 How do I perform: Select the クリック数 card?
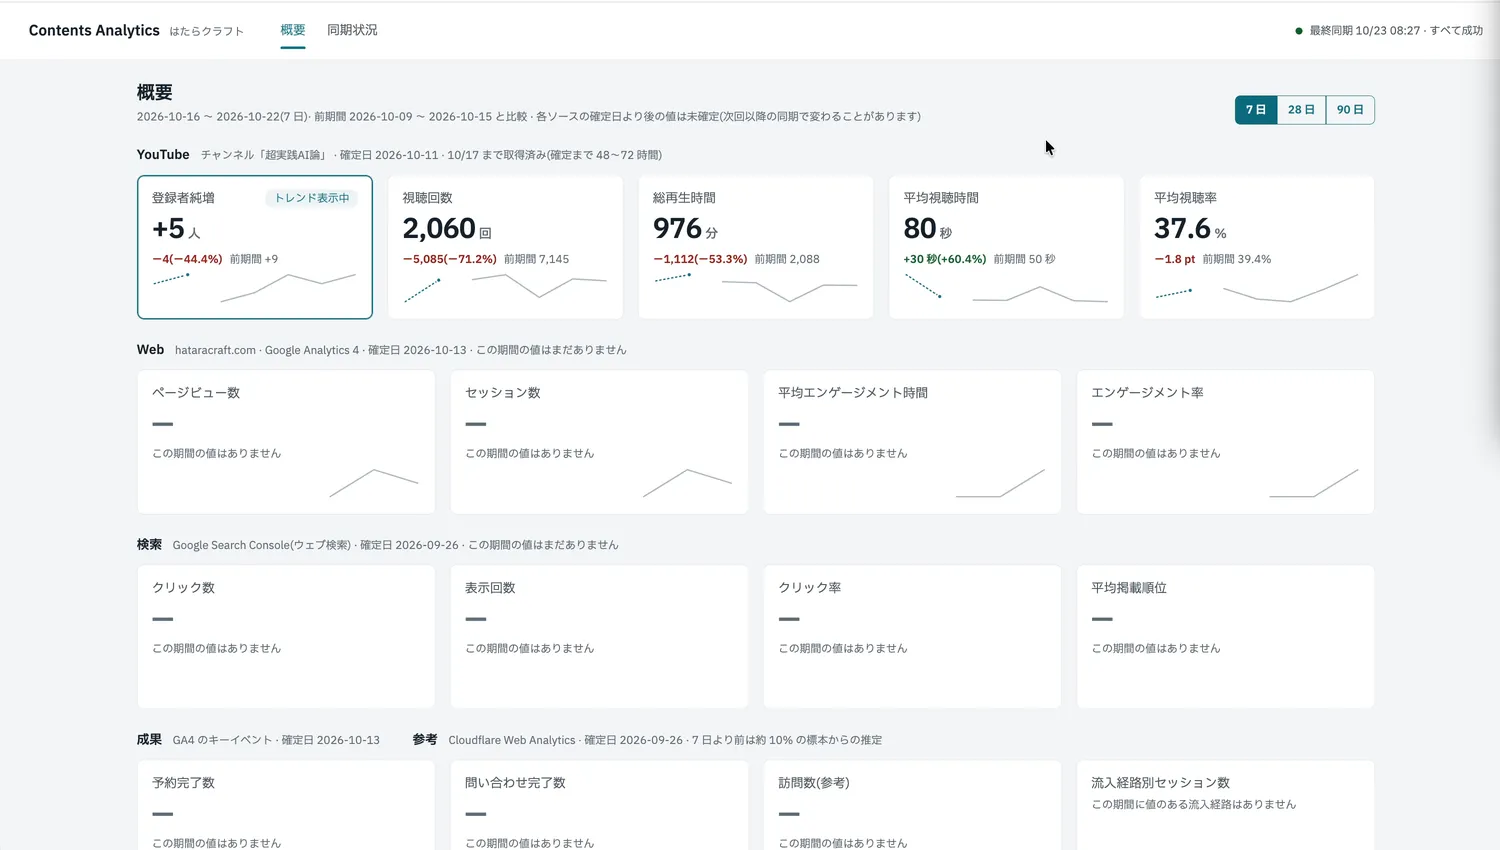[x=286, y=637]
